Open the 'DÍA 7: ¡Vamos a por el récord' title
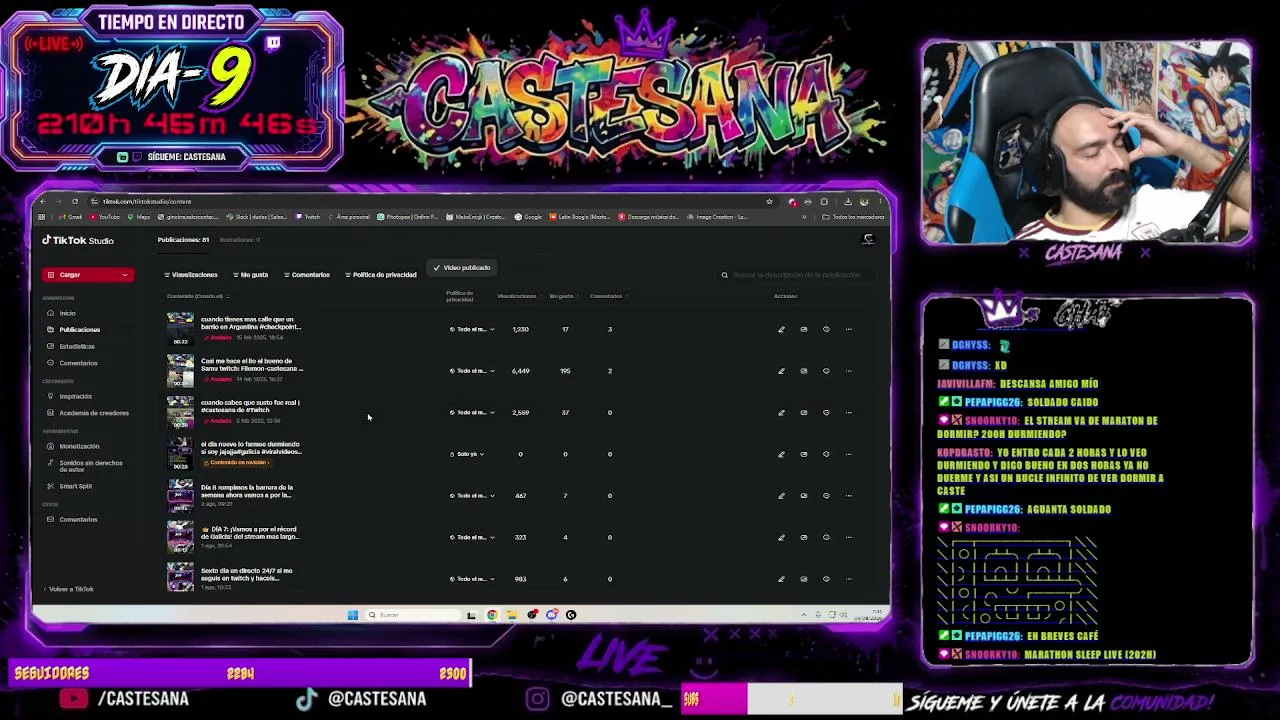This screenshot has height=720, width=1280. [x=250, y=533]
